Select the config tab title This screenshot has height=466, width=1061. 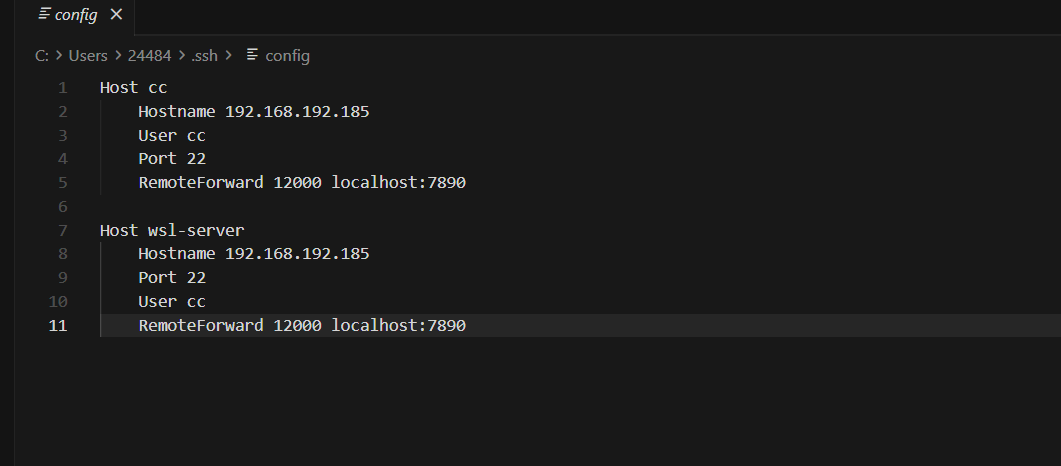point(76,15)
